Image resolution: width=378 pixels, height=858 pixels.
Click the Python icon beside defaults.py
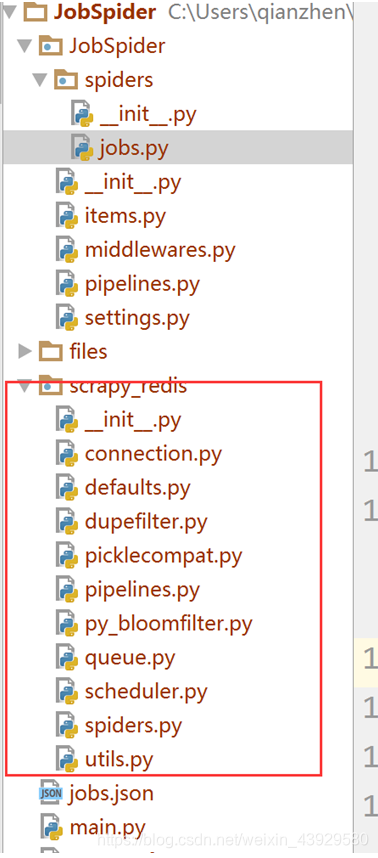tap(67, 488)
